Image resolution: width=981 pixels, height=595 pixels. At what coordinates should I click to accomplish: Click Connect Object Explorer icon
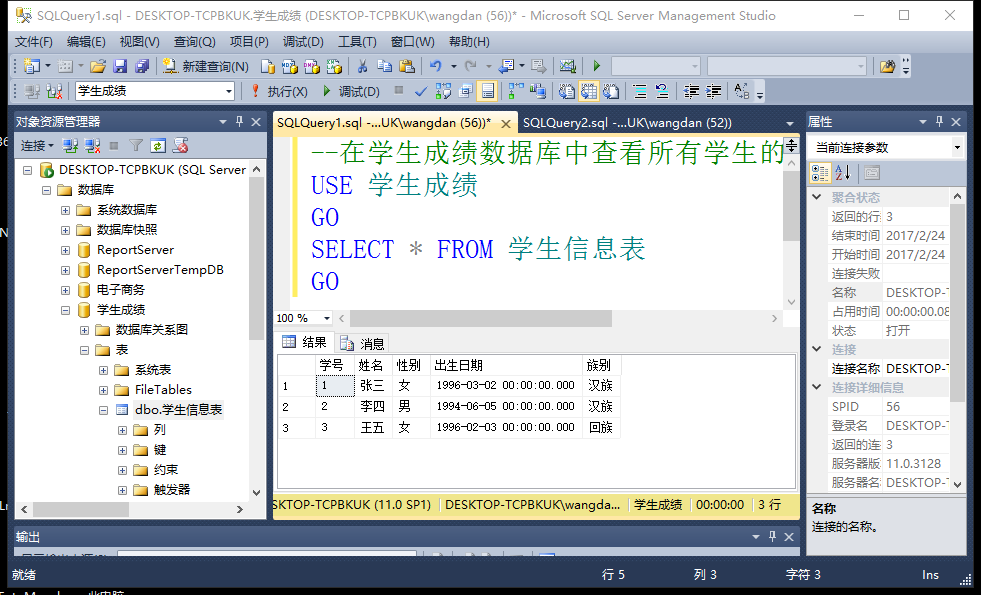pyautogui.click(x=70, y=146)
